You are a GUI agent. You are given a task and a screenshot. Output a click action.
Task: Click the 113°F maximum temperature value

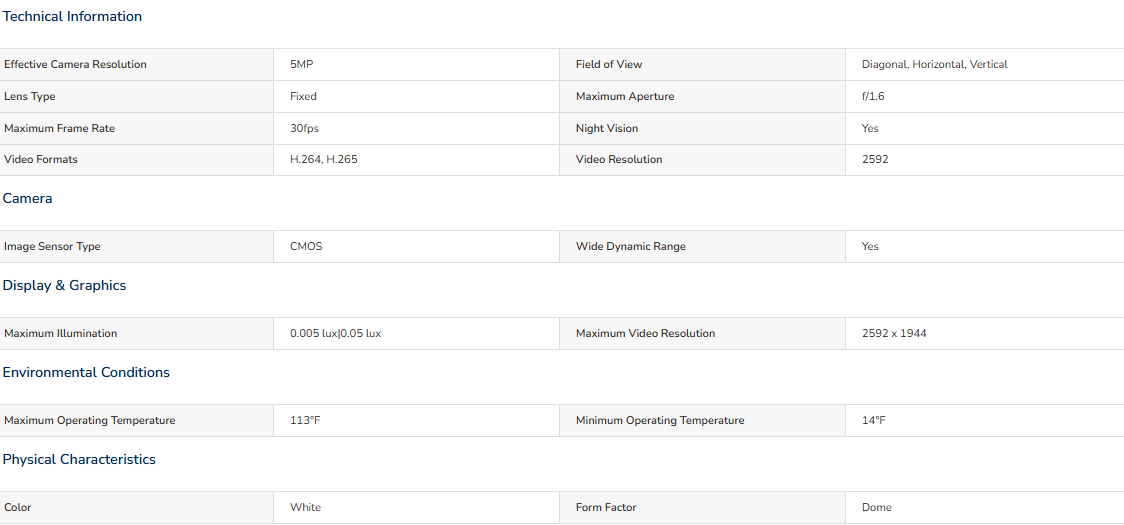305,420
